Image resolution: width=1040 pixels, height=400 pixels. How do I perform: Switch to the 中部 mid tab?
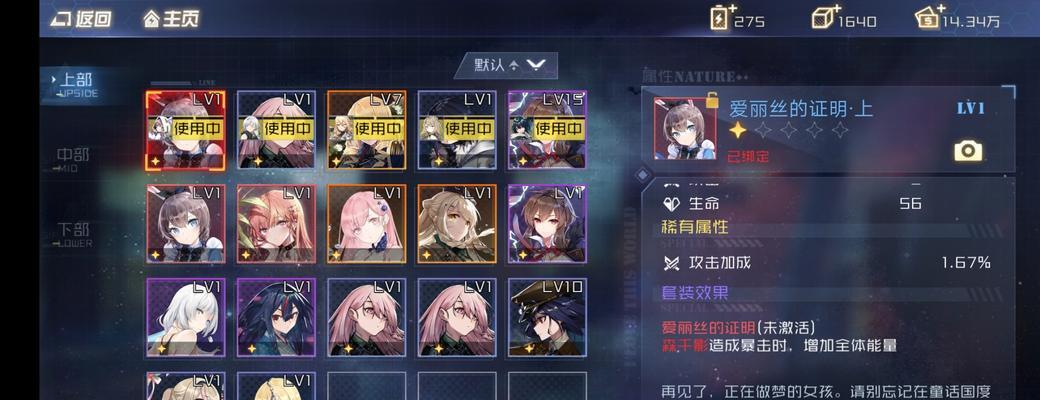(73, 159)
